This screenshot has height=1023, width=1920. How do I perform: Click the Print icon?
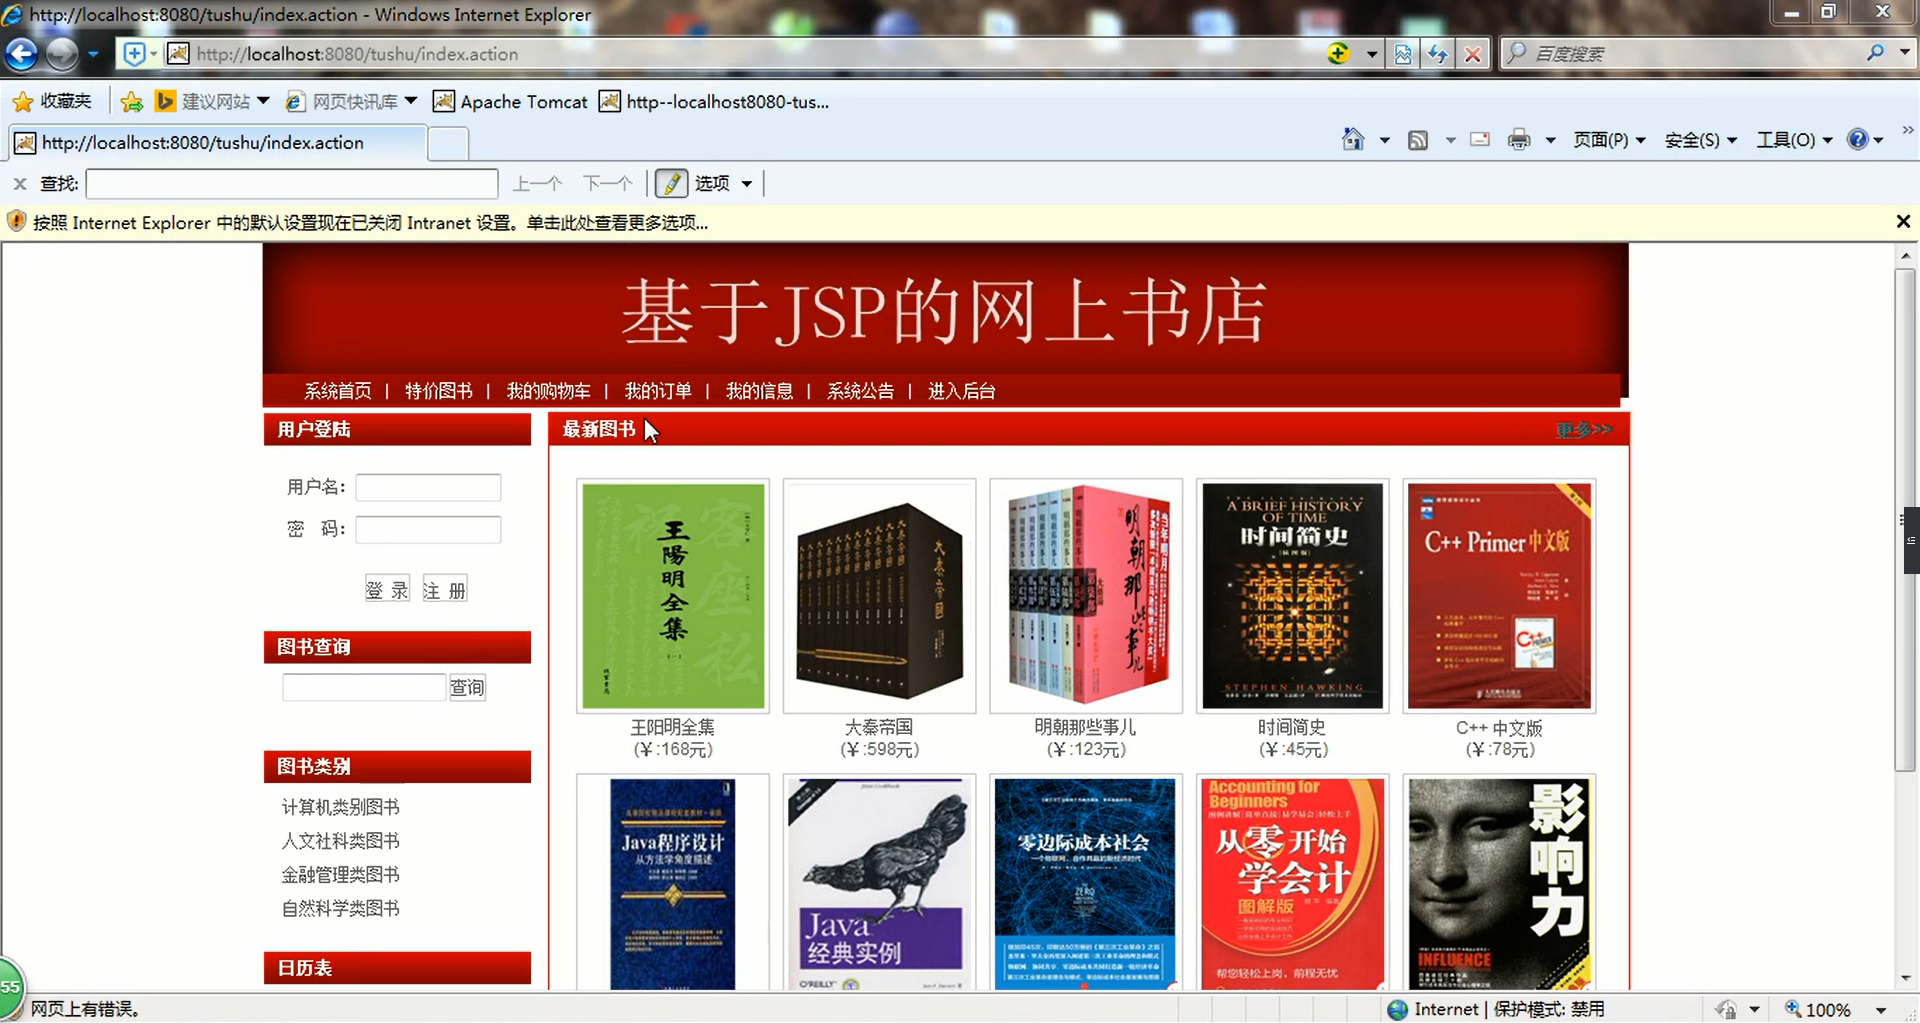pyautogui.click(x=1519, y=140)
